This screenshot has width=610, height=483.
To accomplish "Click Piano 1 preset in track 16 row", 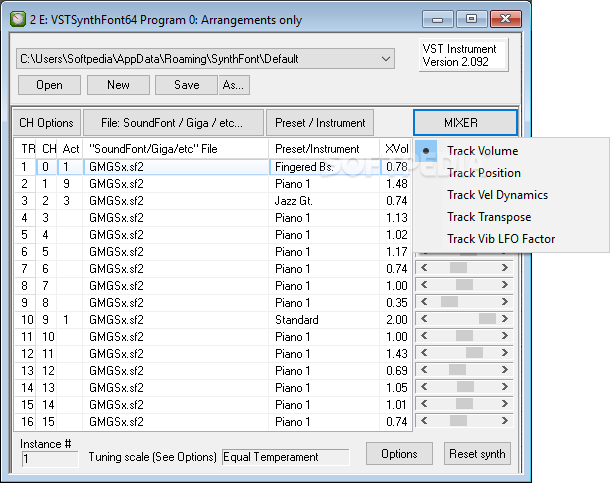I will (x=324, y=422).
